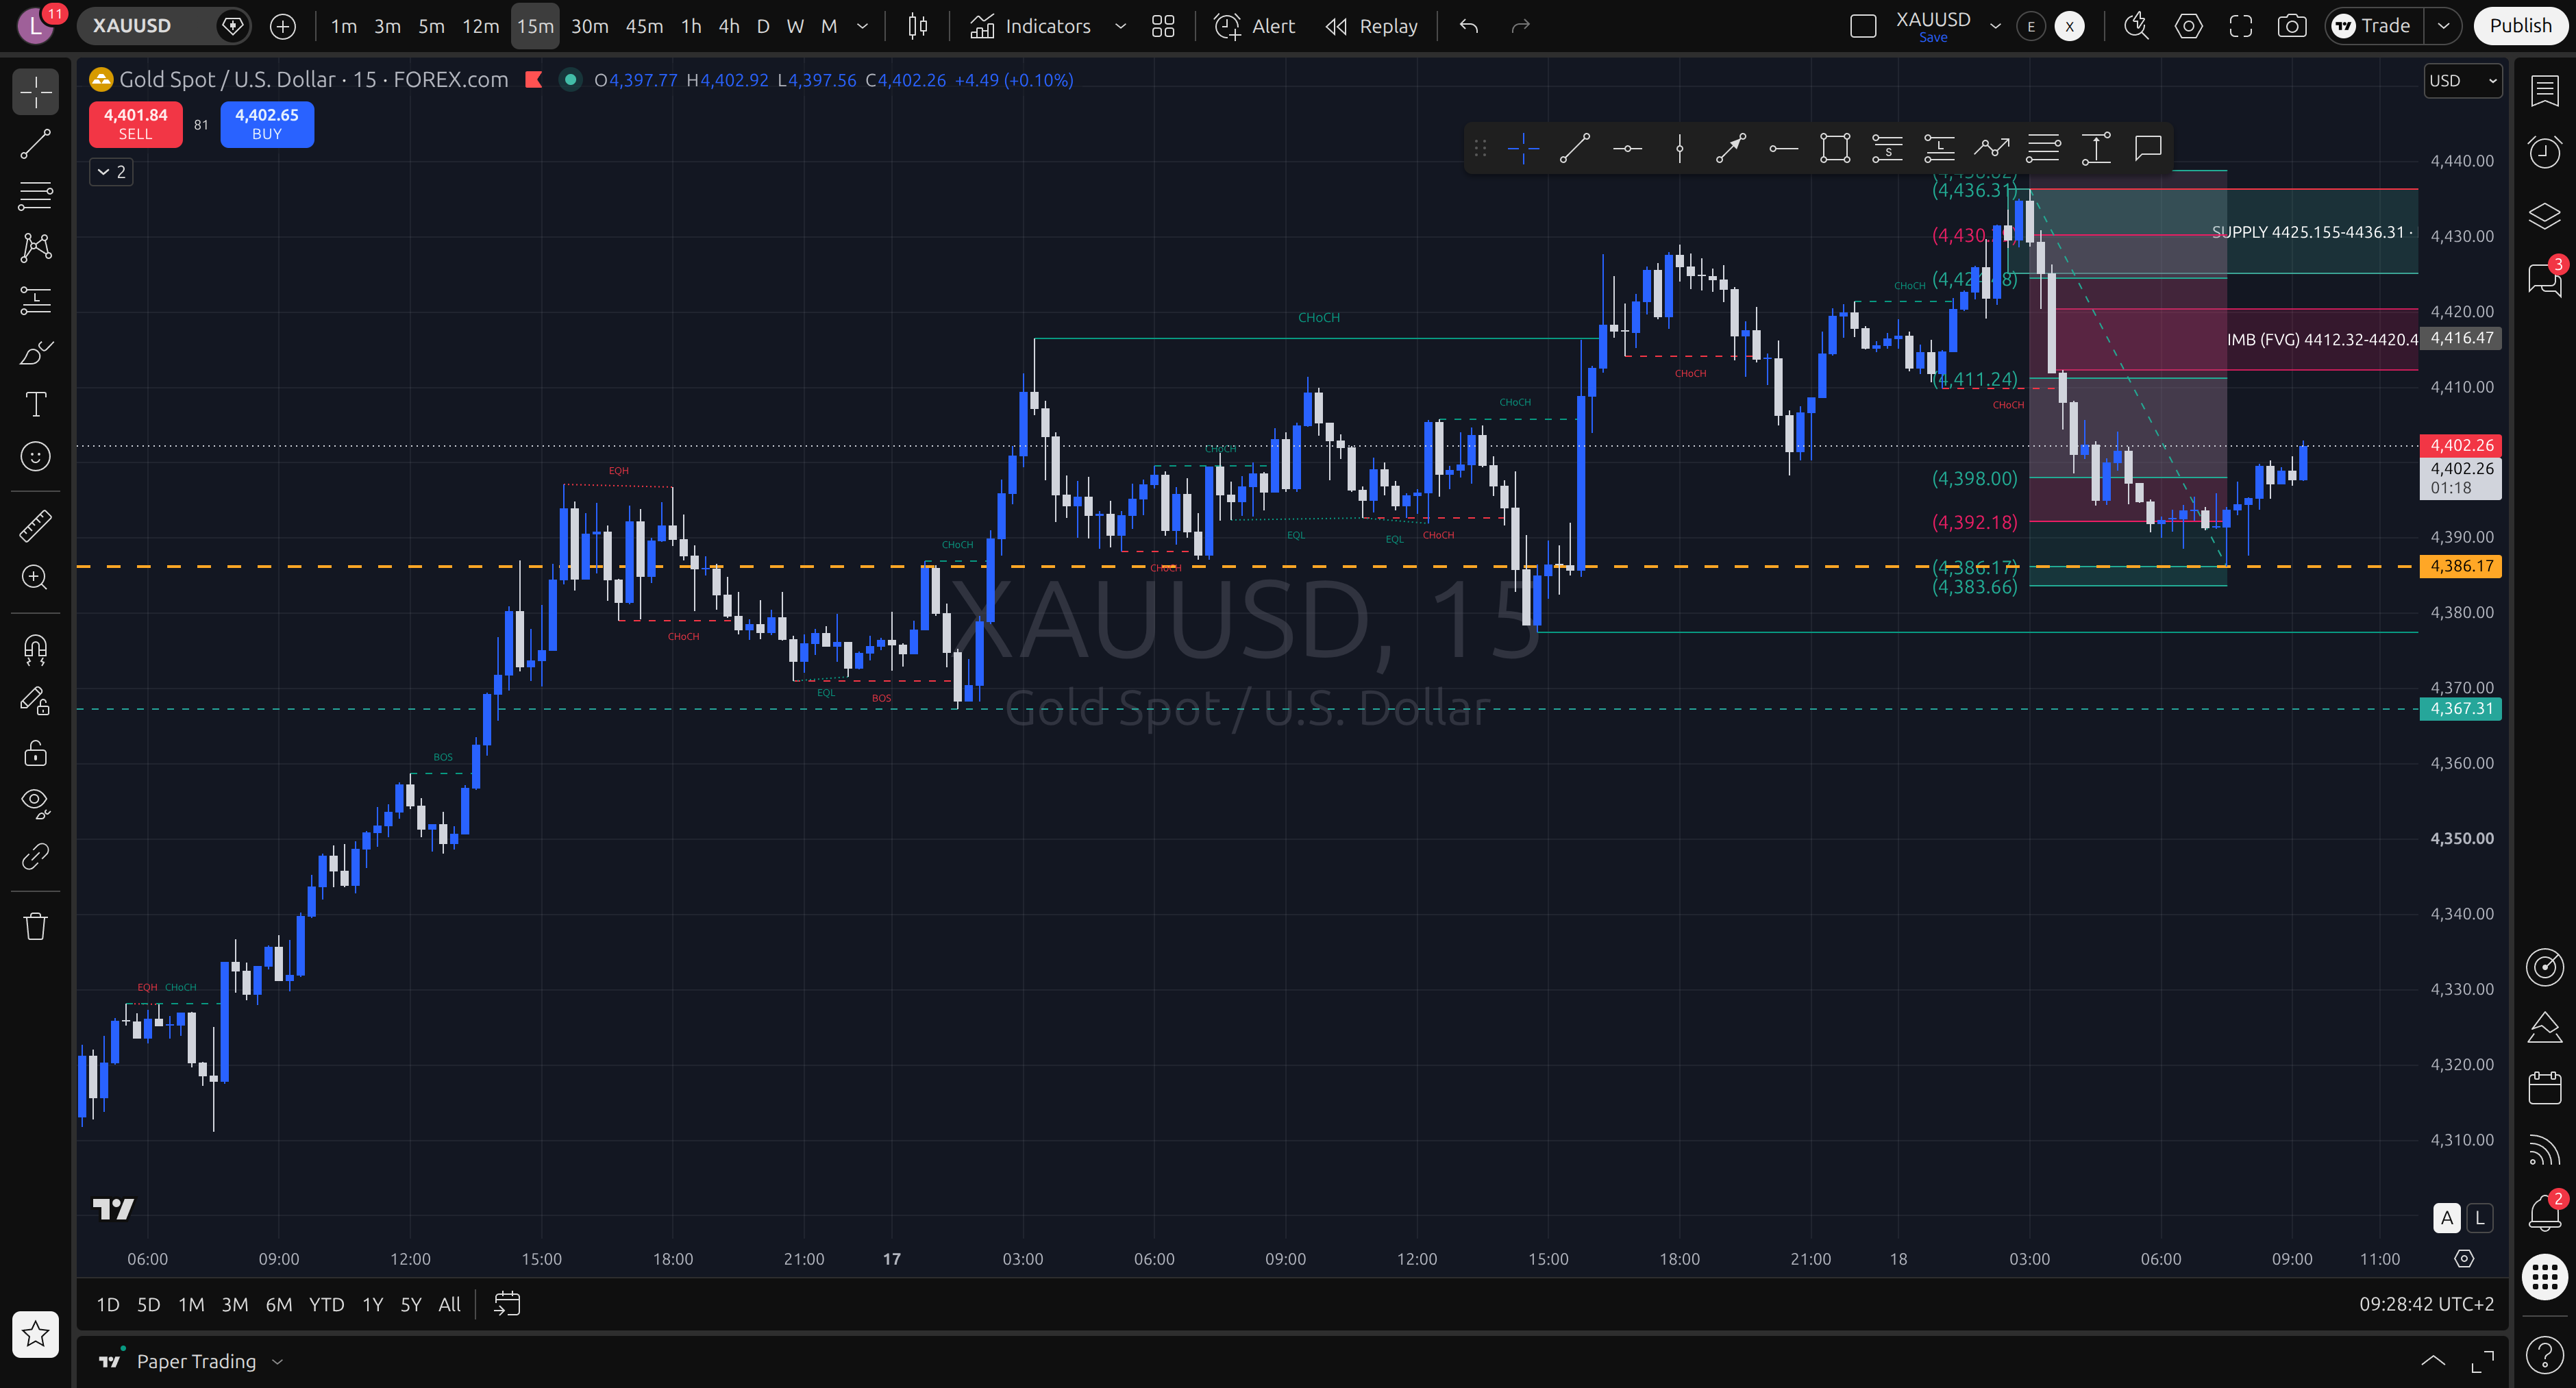Add symbol to compare with plus icon
Viewport: 2576px width, 1388px height.
click(x=283, y=26)
